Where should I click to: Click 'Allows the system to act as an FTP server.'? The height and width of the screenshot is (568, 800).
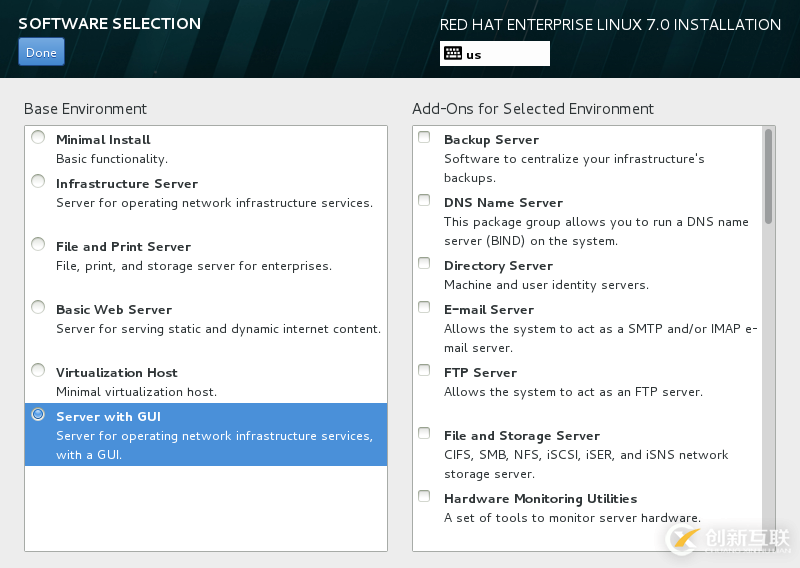pyautogui.click(x=573, y=392)
